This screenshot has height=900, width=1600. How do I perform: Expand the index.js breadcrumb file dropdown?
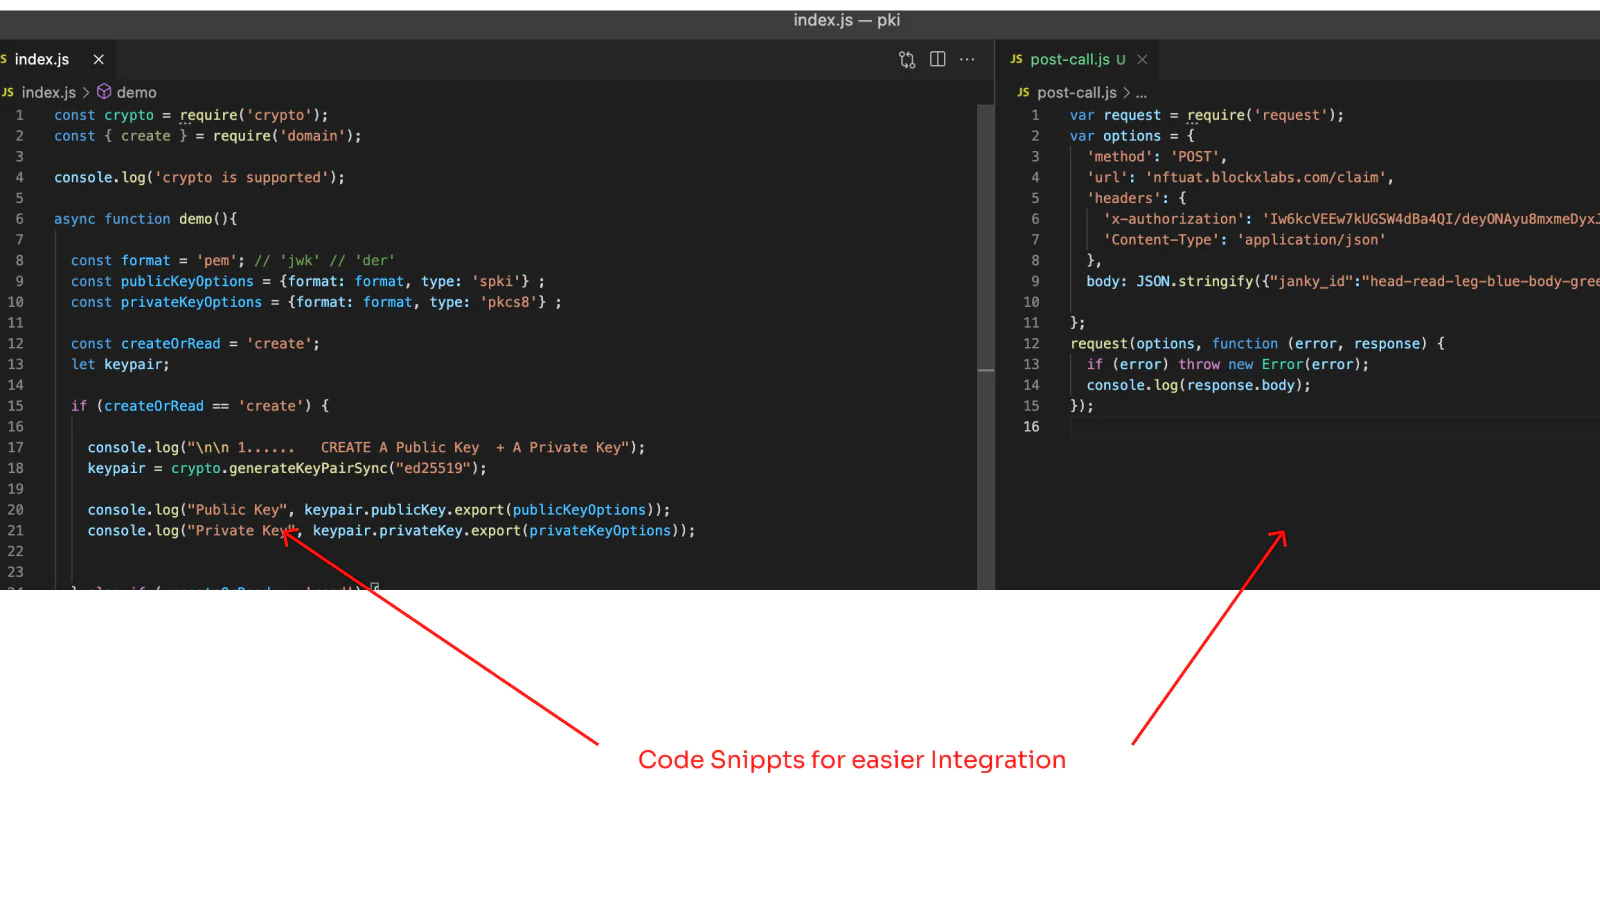[x=48, y=92]
